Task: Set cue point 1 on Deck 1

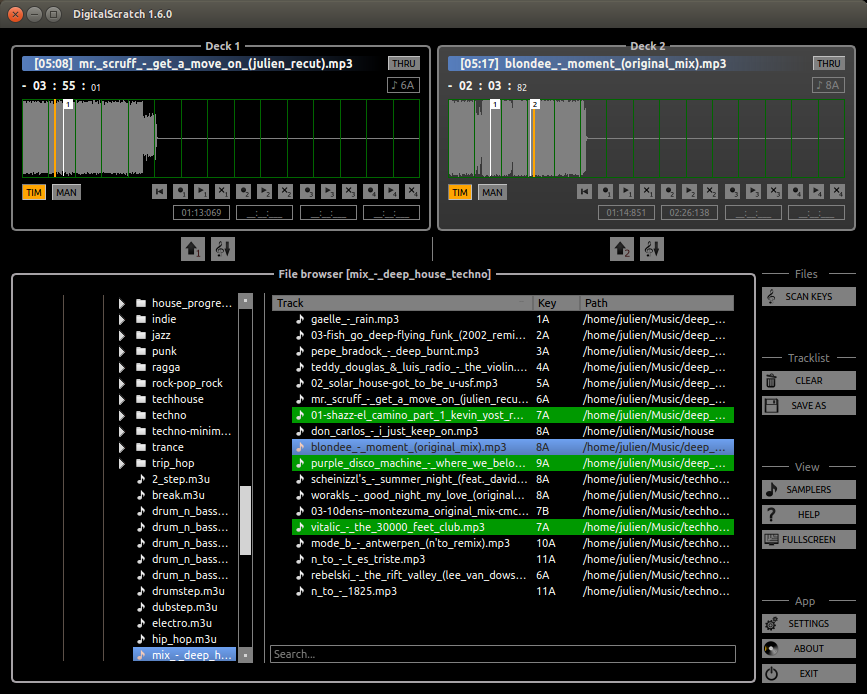Action: pos(181,192)
